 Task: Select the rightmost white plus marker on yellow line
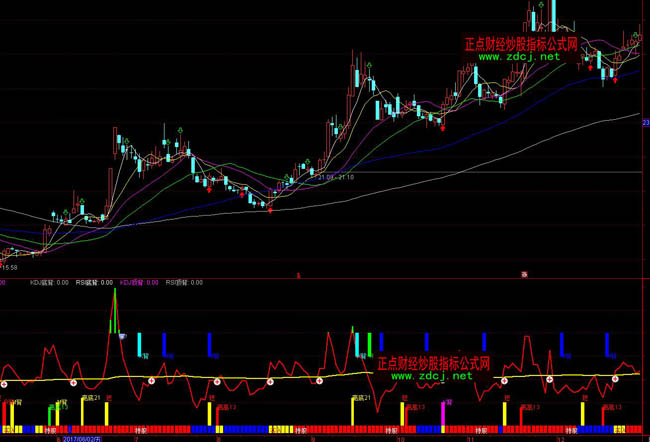pyautogui.click(x=614, y=378)
